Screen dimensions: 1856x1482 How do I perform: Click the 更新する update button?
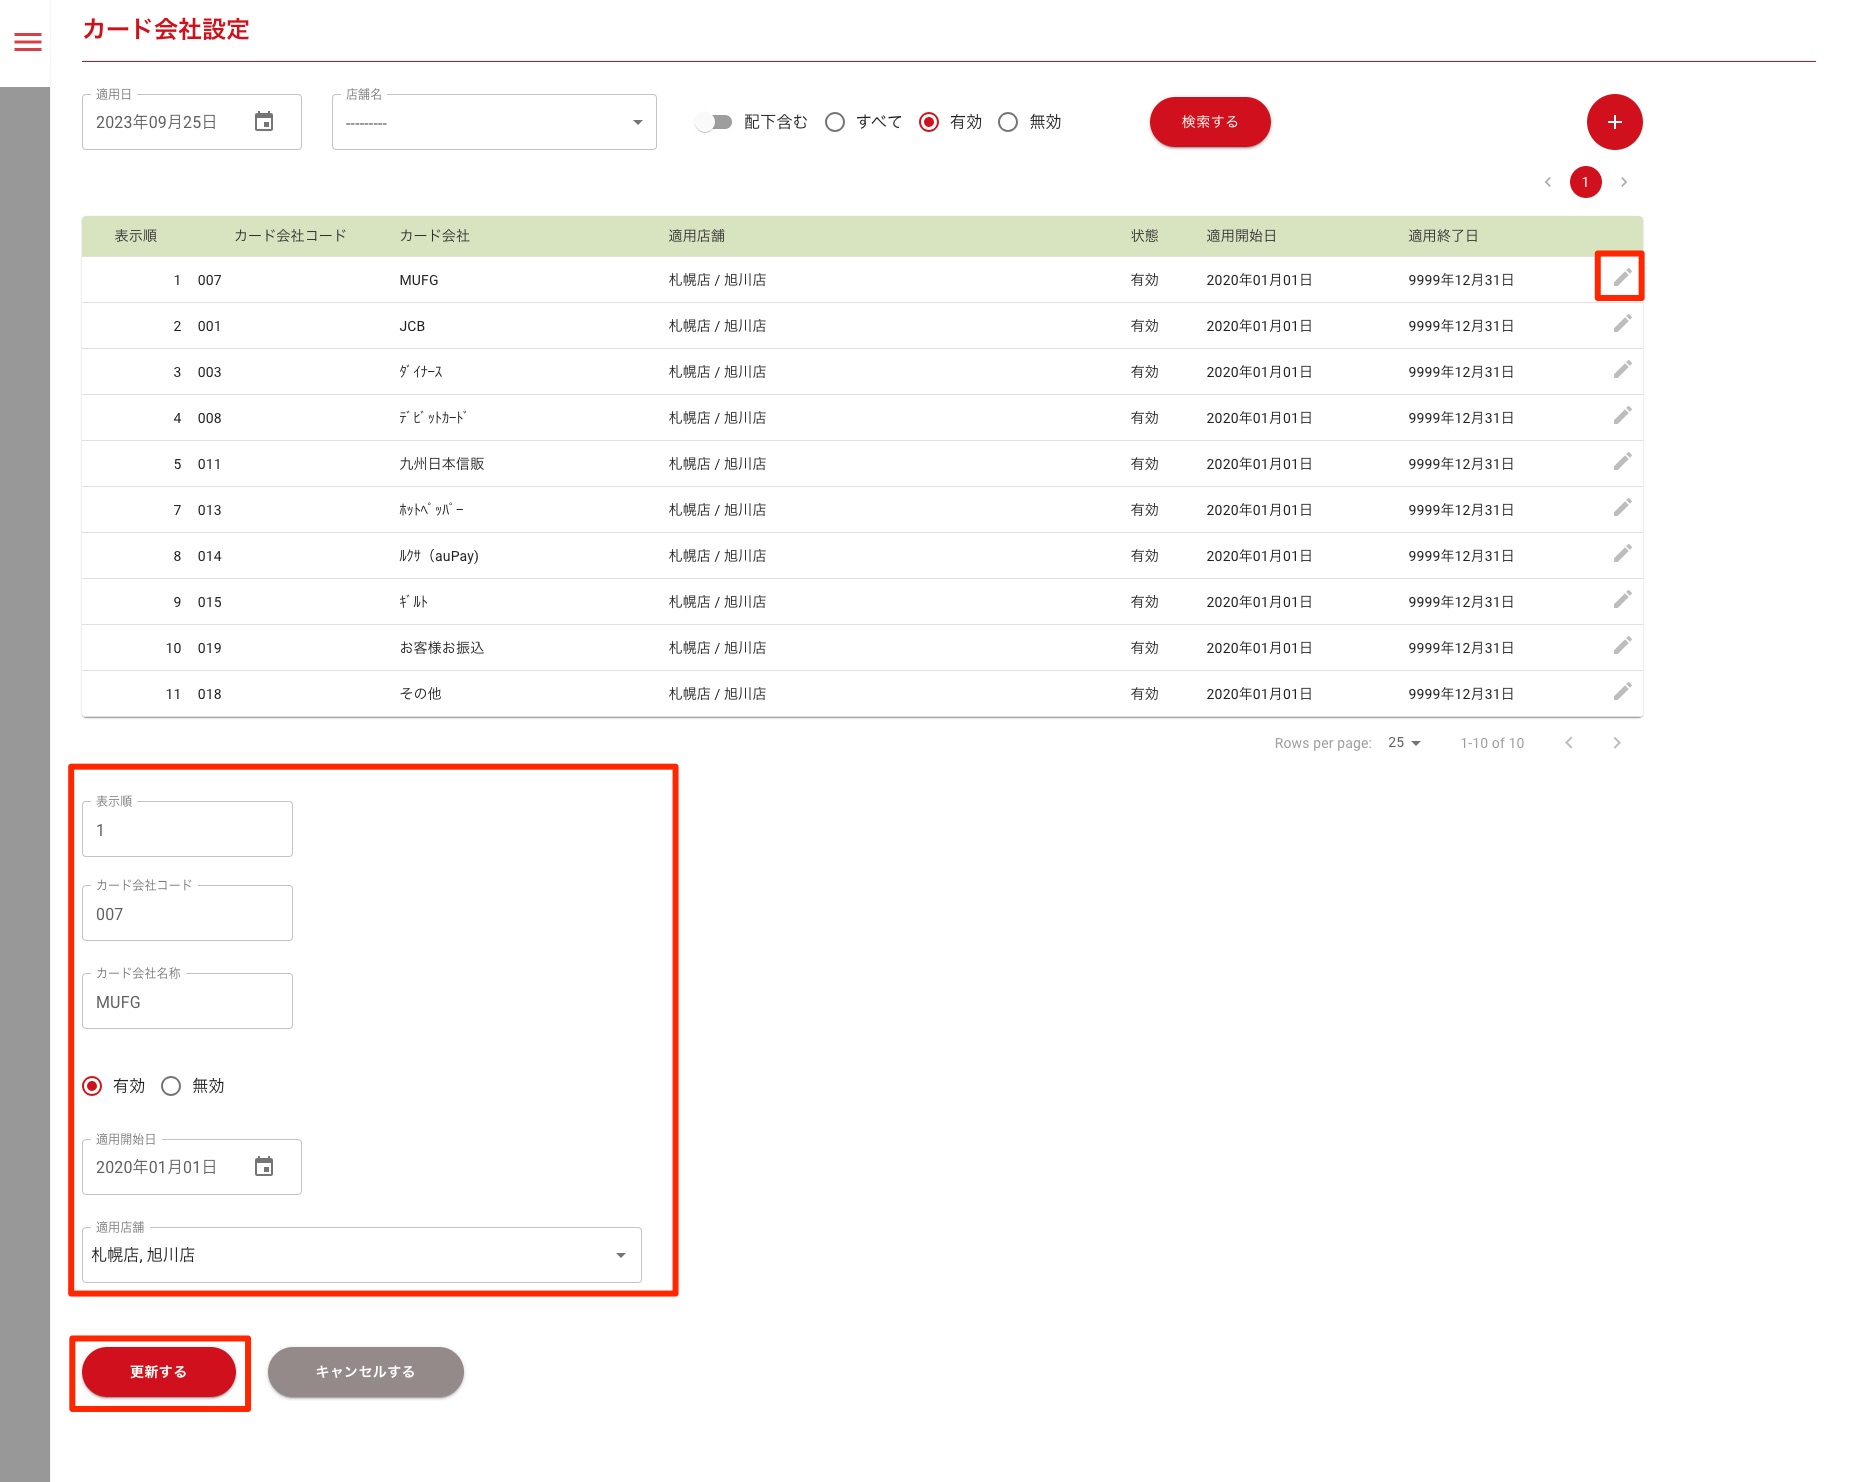(x=159, y=1372)
